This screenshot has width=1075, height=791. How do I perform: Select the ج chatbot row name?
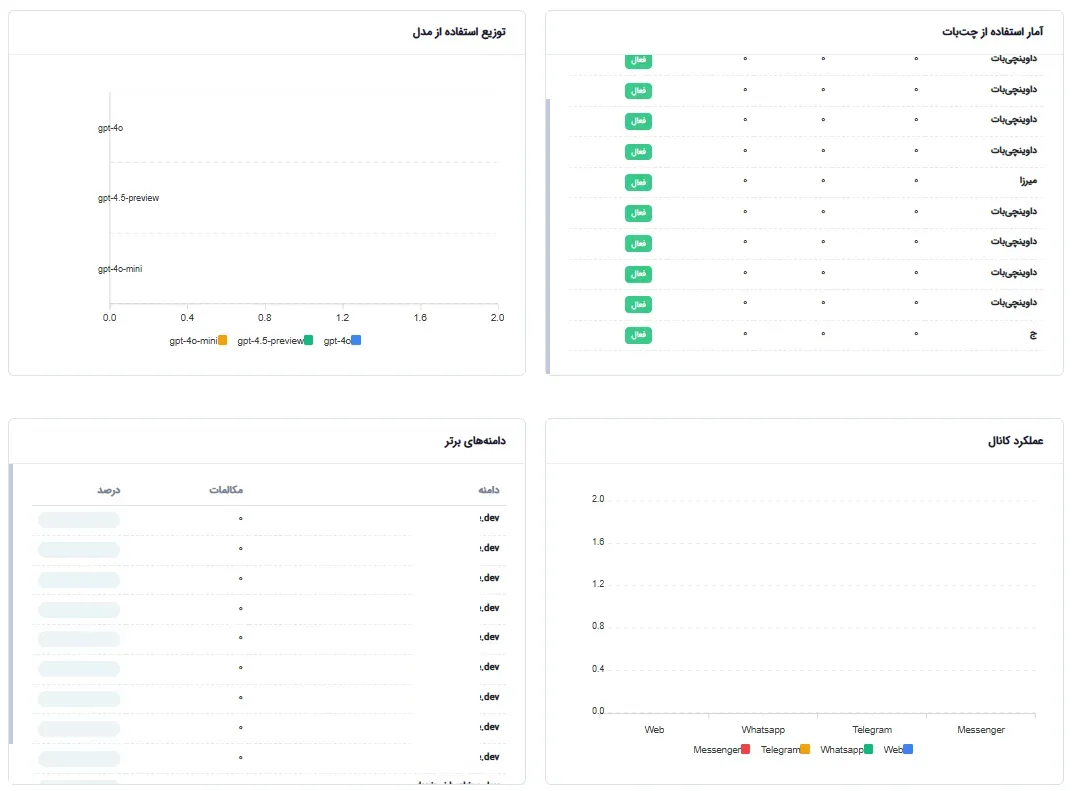(1033, 334)
